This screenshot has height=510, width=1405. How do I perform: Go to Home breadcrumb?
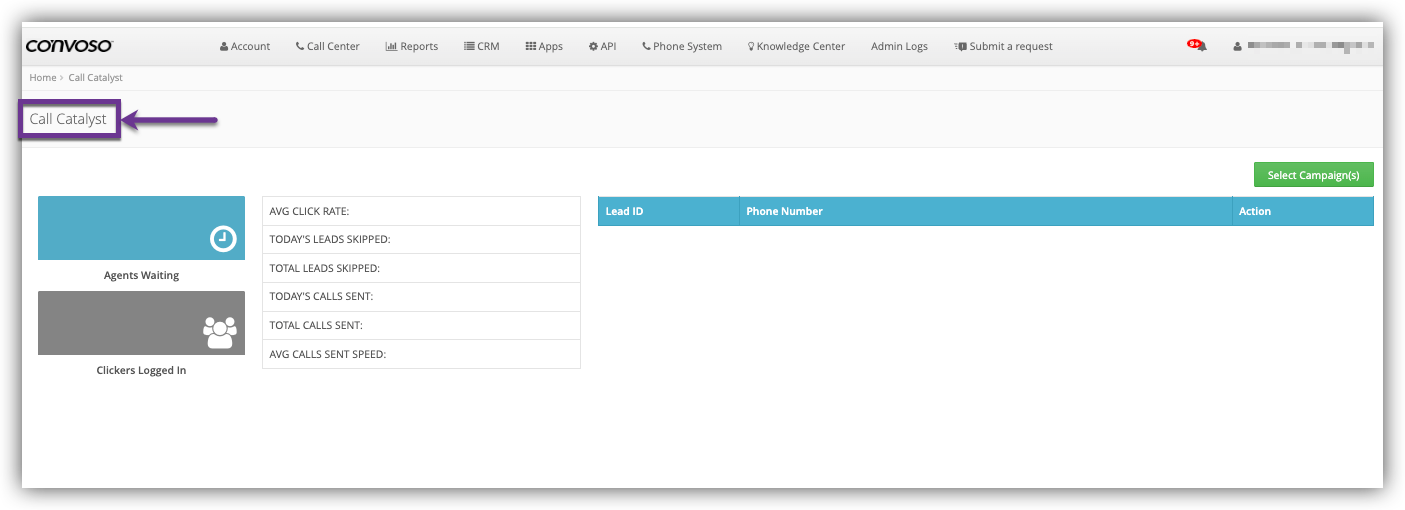coord(43,77)
